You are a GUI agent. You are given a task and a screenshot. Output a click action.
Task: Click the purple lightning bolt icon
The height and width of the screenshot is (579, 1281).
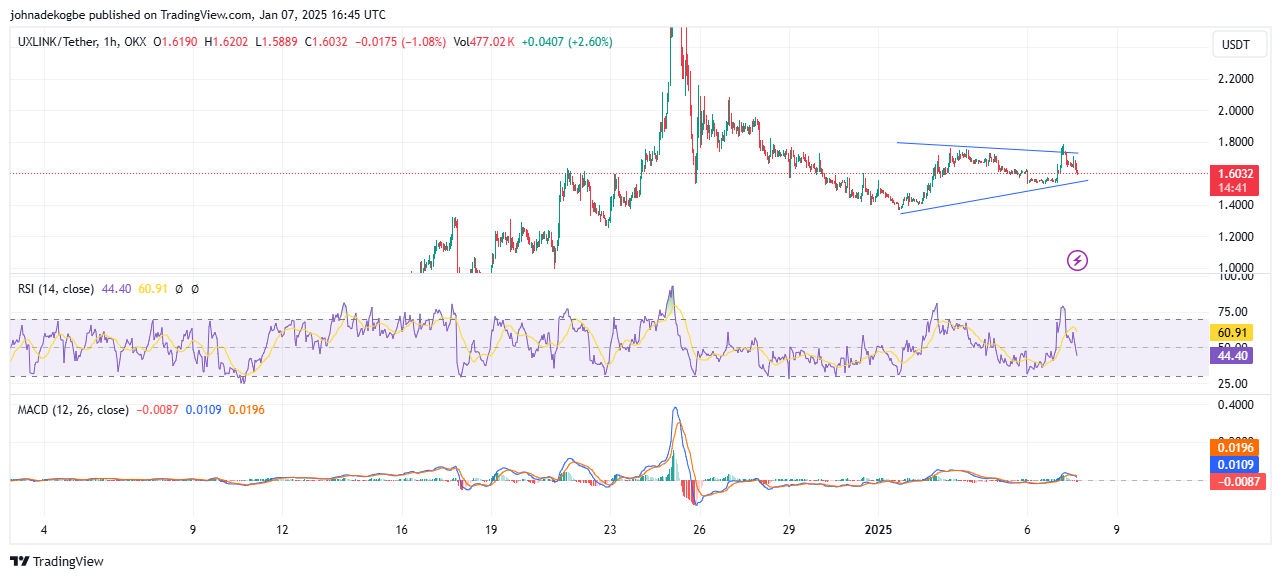coord(1078,261)
